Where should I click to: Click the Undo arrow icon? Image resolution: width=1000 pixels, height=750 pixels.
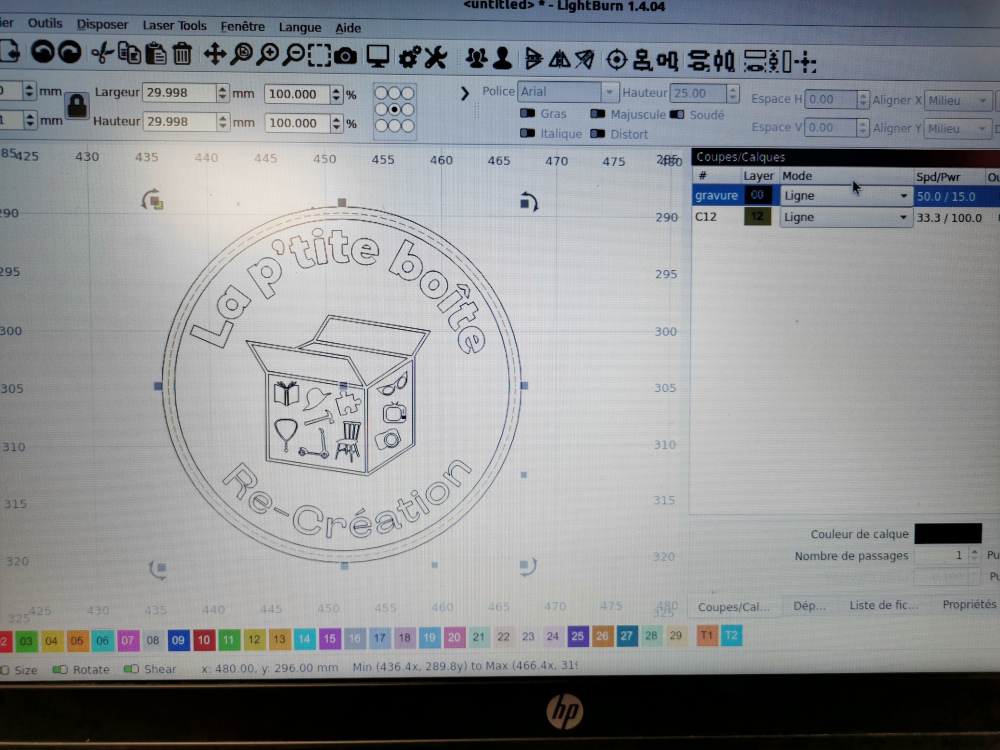43,52
